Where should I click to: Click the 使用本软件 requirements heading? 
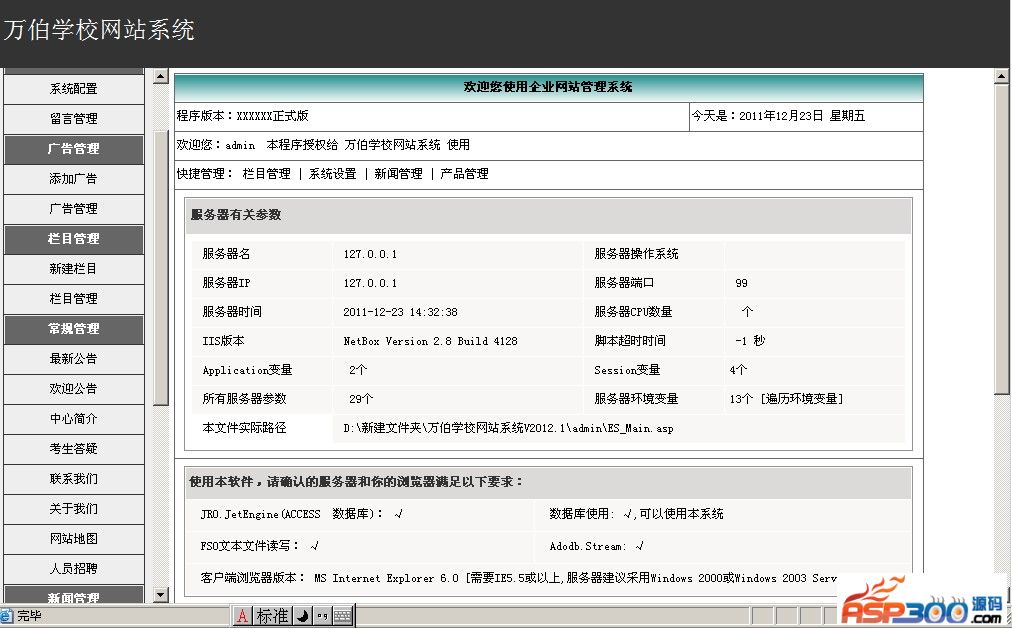click(356, 482)
